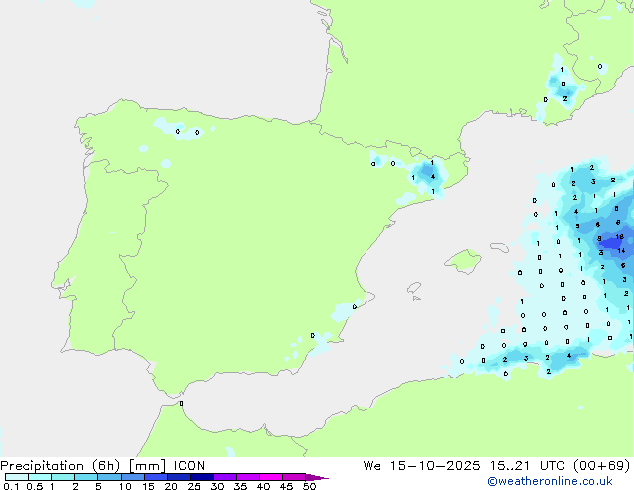Viewport: 634px width, 490px height.
Task: Click the 14 mm precipitation value on the map
Action: [x=621, y=250]
